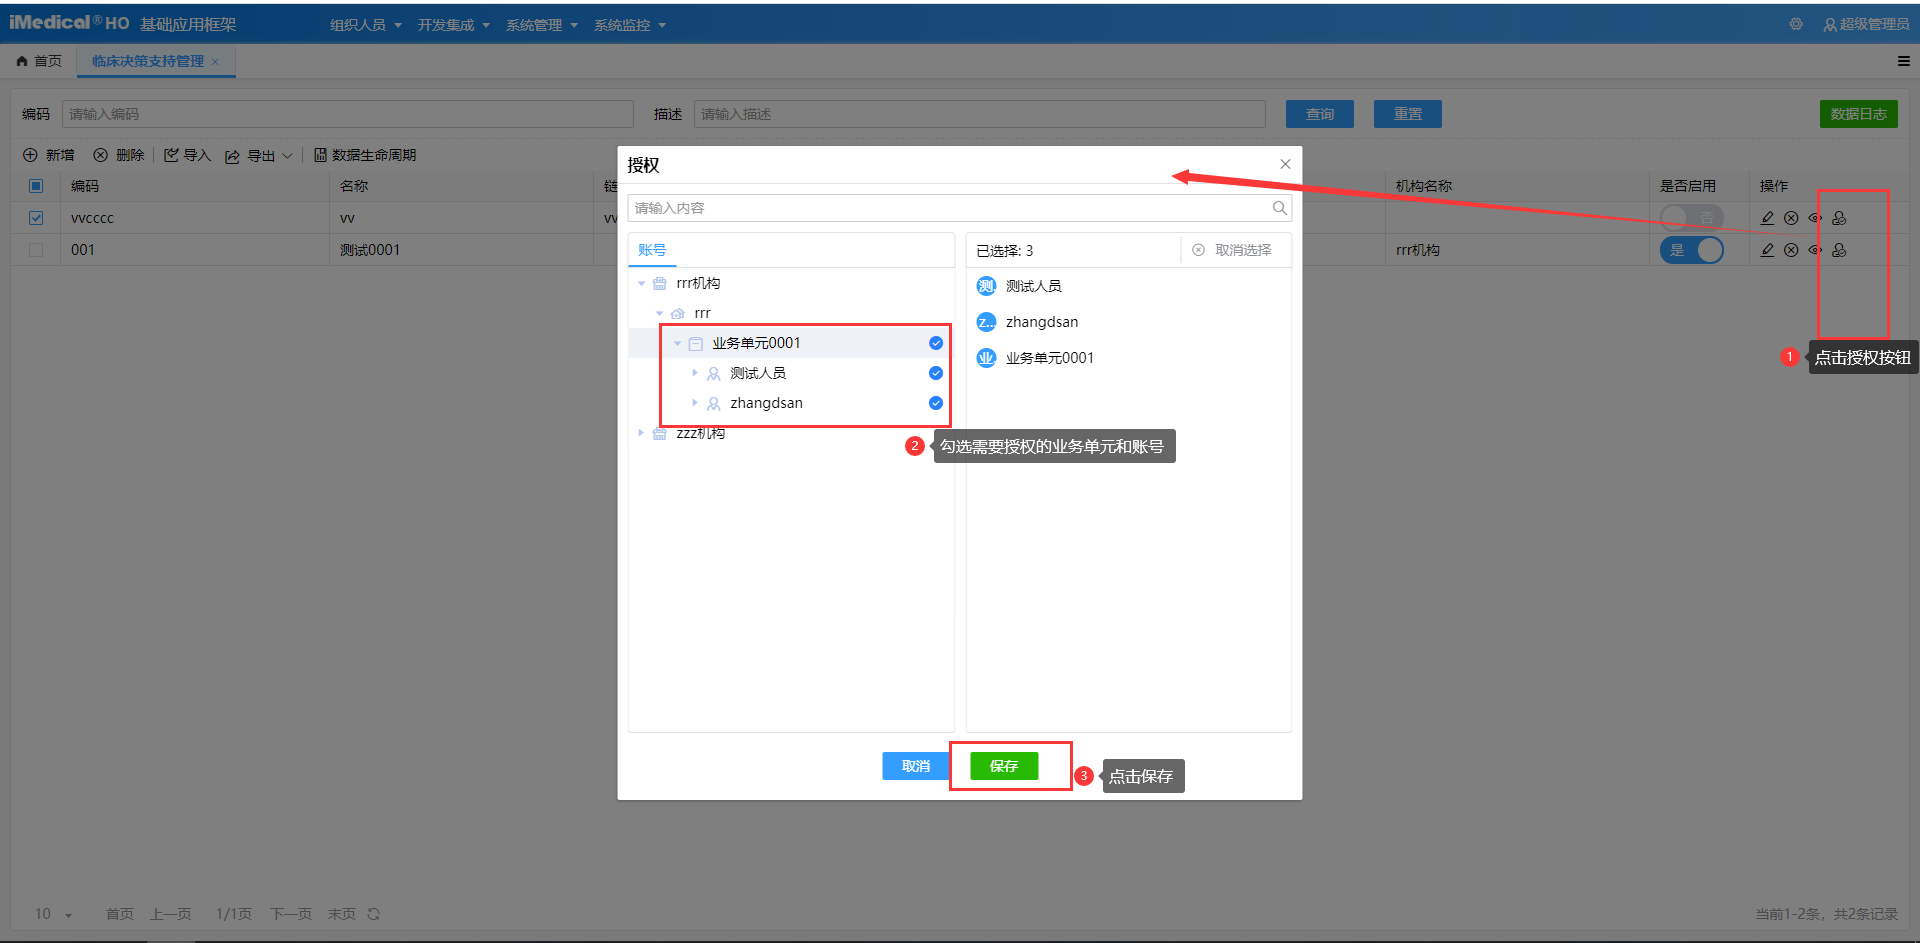Click the settings gear in top bar
Image resolution: width=1920 pixels, height=943 pixels.
click(x=1796, y=24)
